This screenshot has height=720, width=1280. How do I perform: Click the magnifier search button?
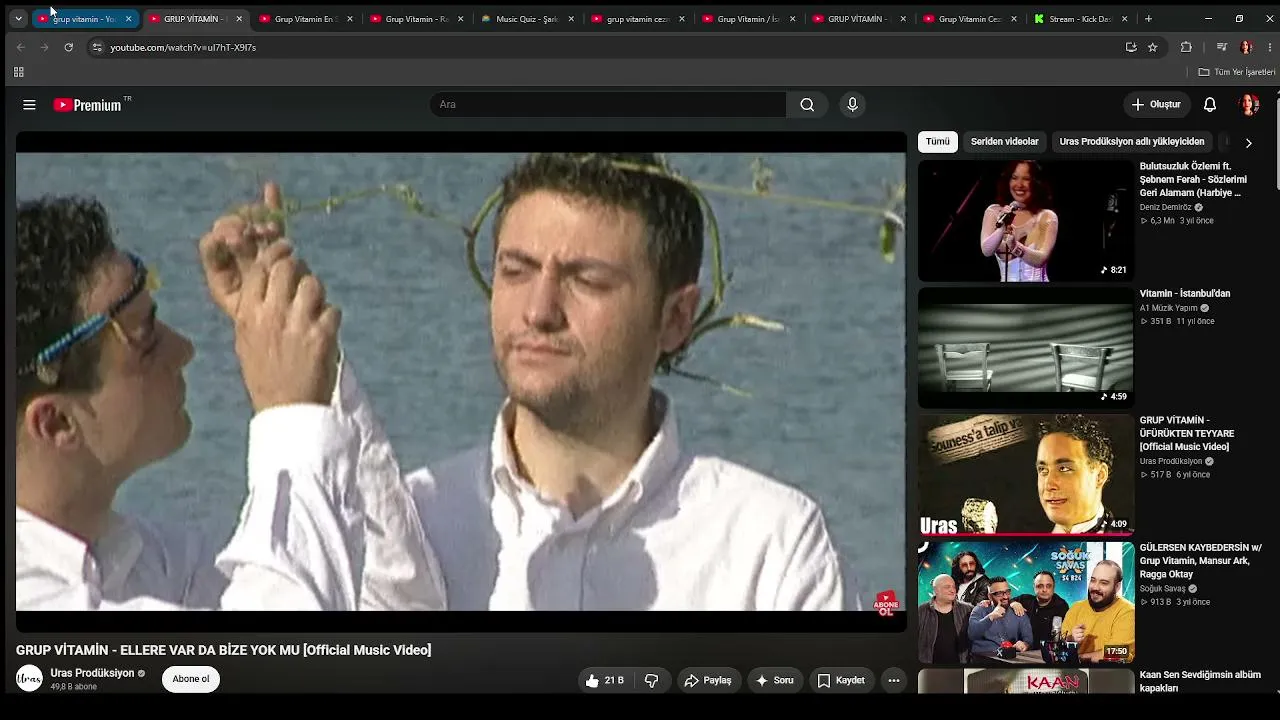coord(807,105)
